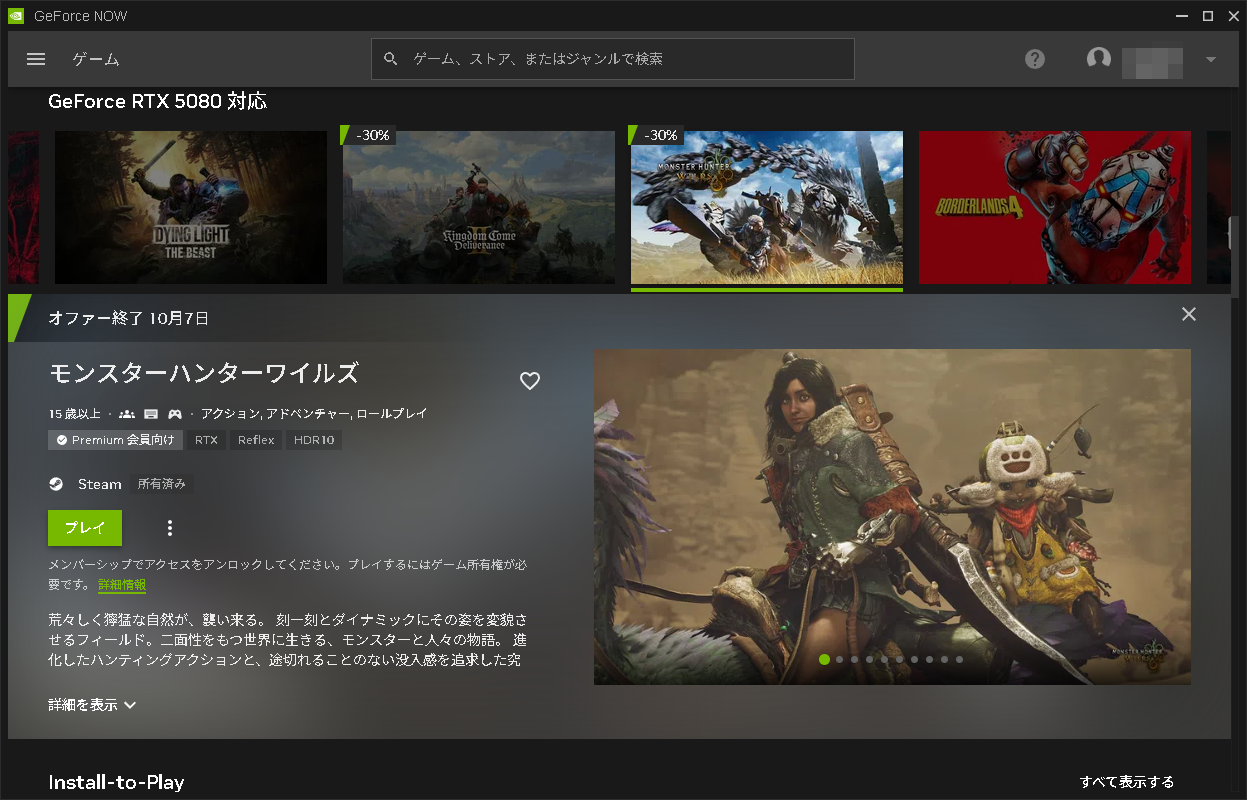Jump to the second carousel dot
Screen dimensions: 1247x800
[x=839, y=659]
